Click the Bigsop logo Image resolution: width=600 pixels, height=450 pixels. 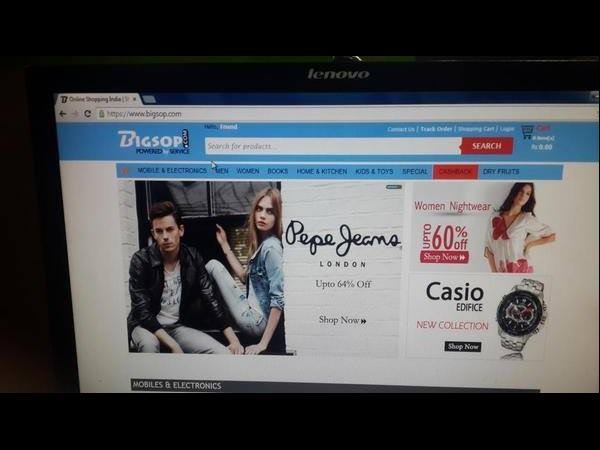pos(152,141)
